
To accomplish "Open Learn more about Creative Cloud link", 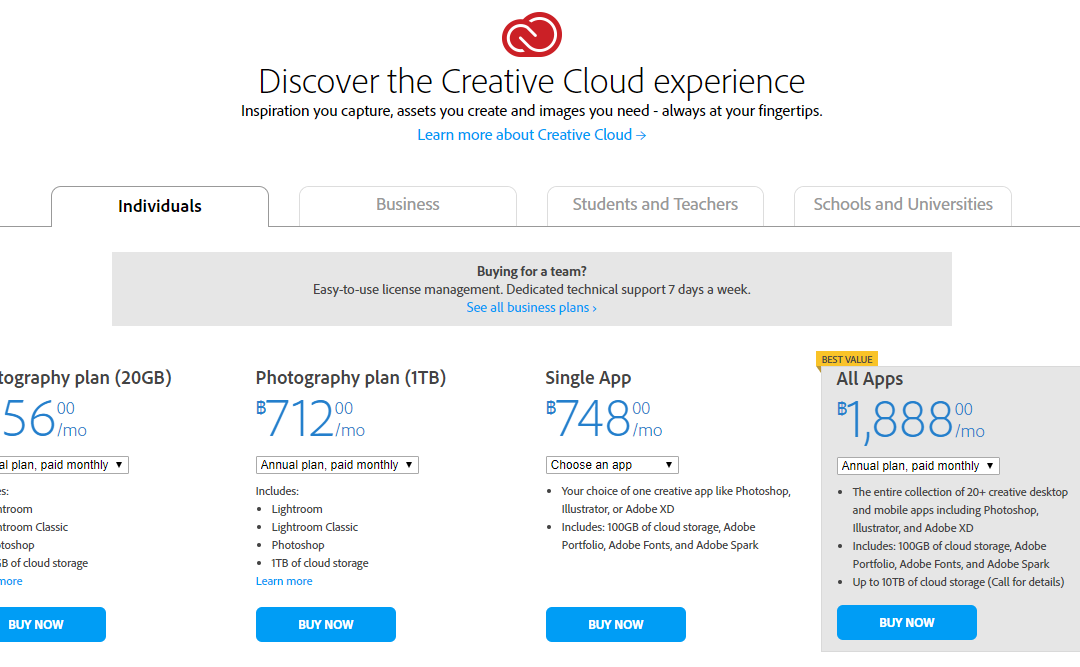I will 532,135.
